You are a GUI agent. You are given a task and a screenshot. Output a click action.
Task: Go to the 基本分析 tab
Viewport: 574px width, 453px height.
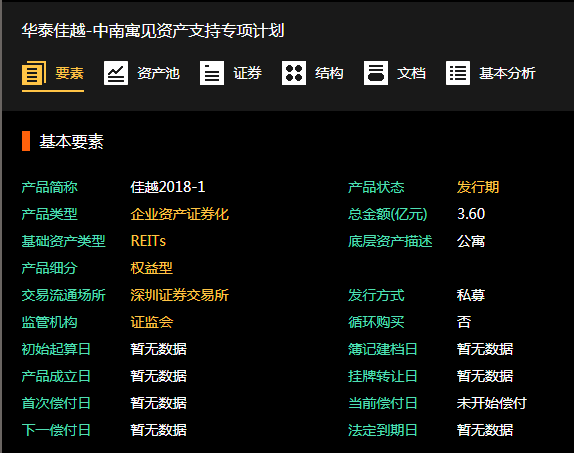[x=491, y=73]
